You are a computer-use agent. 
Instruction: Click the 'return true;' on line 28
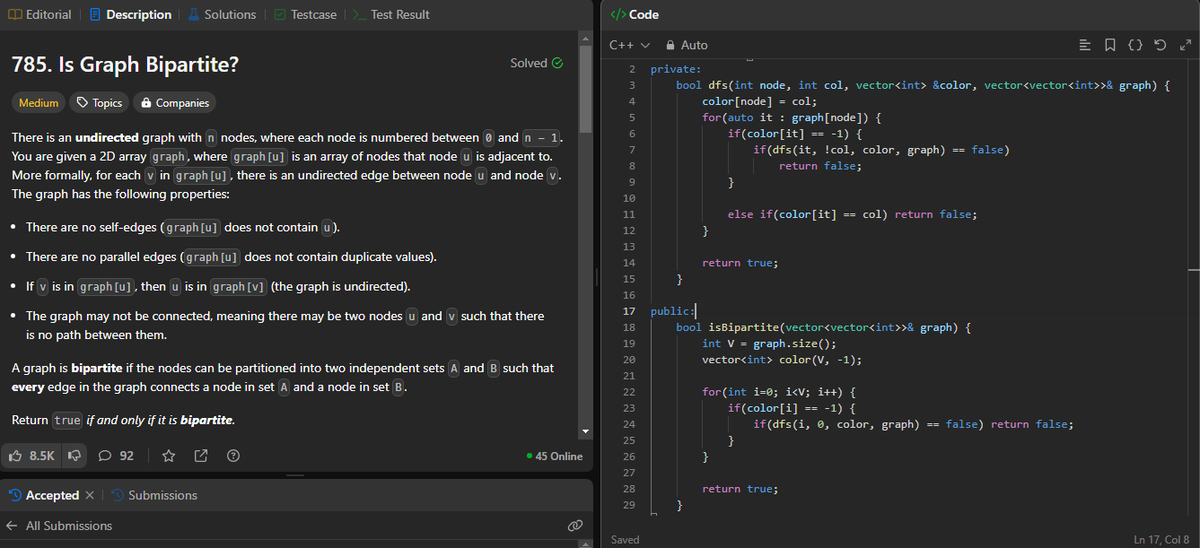(740, 489)
